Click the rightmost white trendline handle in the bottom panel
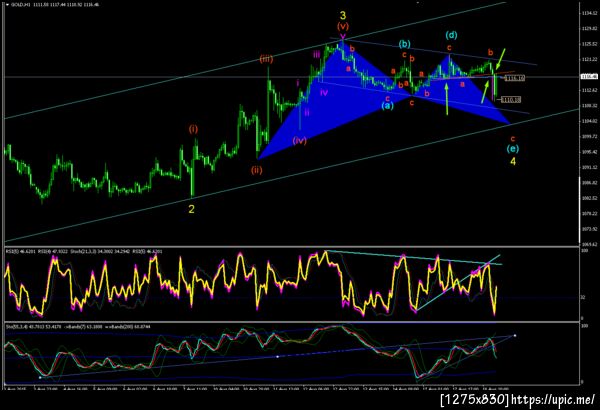This screenshot has height=410, width=600. (x=515, y=335)
